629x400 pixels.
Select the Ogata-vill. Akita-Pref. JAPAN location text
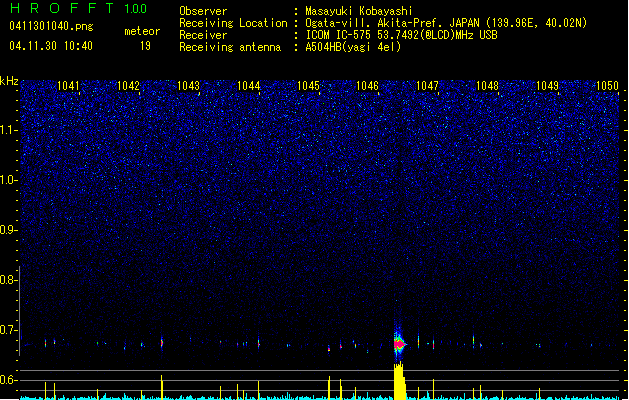coord(446,23)
